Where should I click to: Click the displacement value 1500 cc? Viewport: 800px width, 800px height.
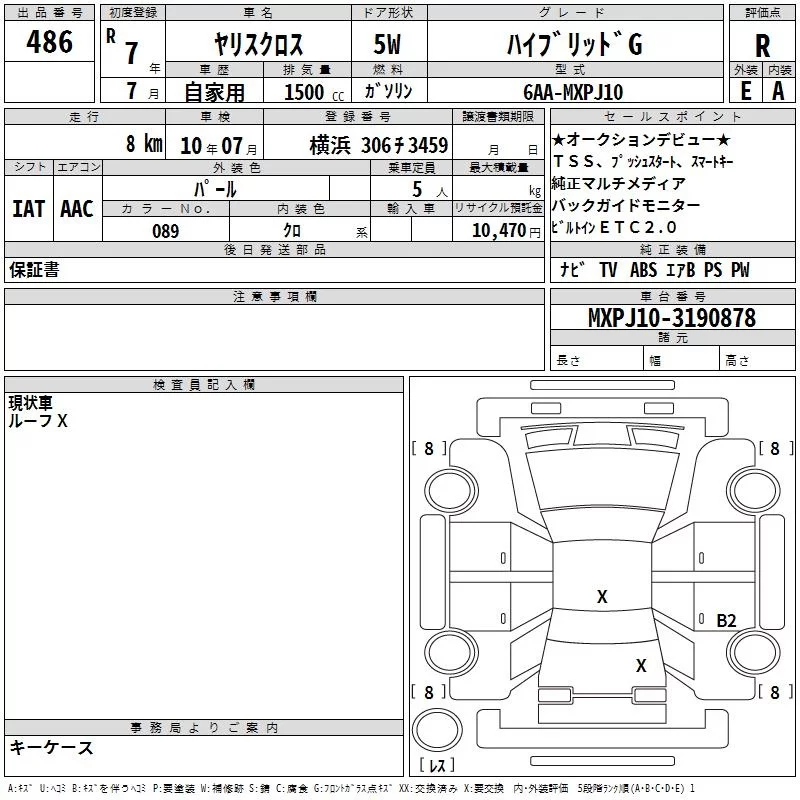coord(314,92)
